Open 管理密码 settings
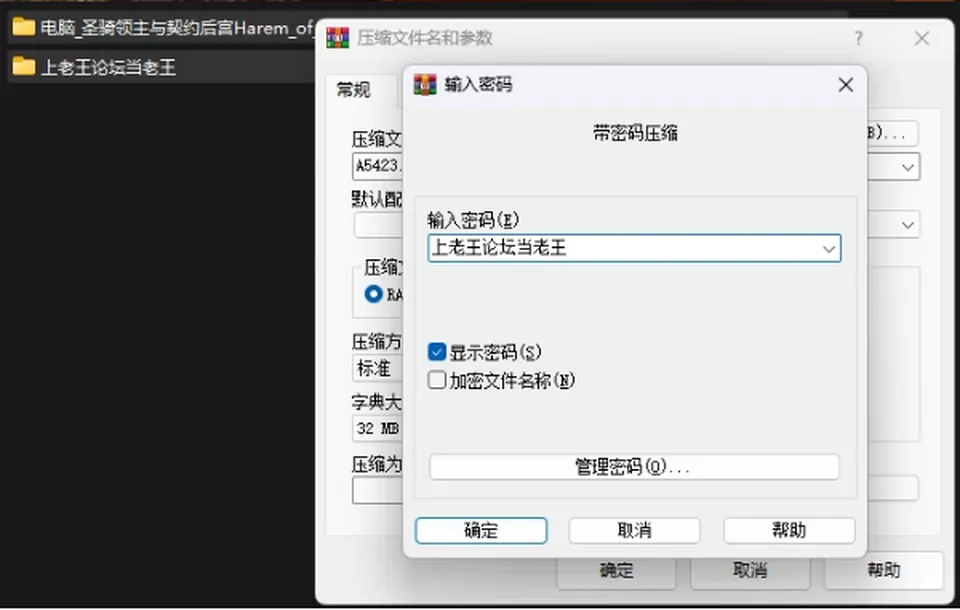Viewport: 960px width, 610px height. (x=634, y=467)
